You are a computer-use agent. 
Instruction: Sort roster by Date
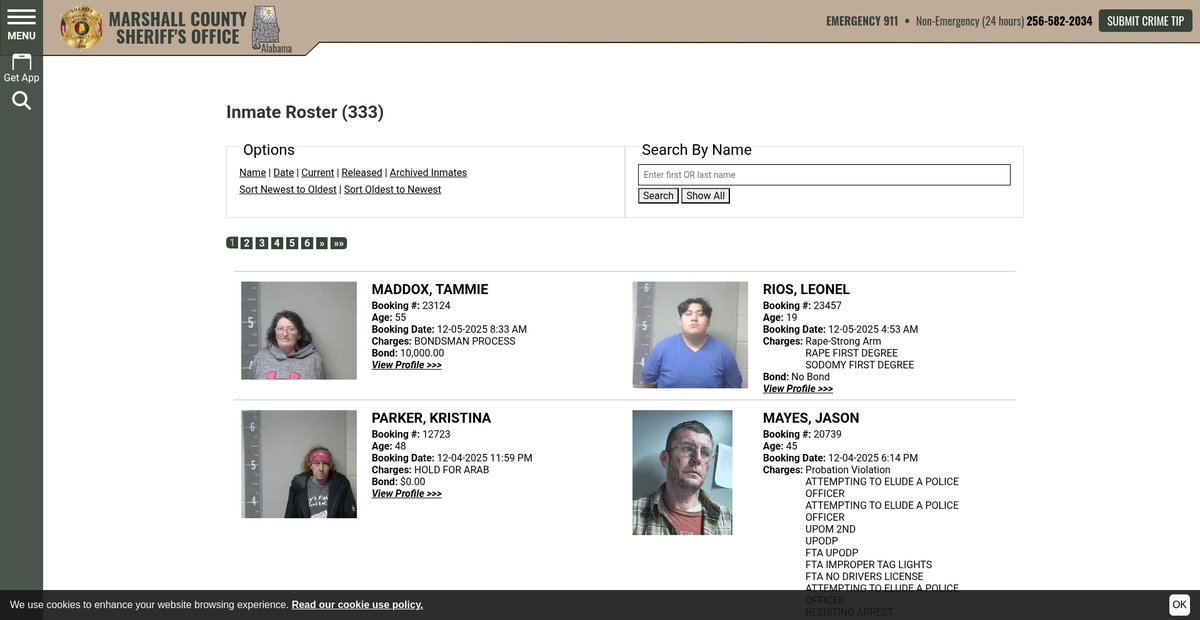[x=284, y=173]
